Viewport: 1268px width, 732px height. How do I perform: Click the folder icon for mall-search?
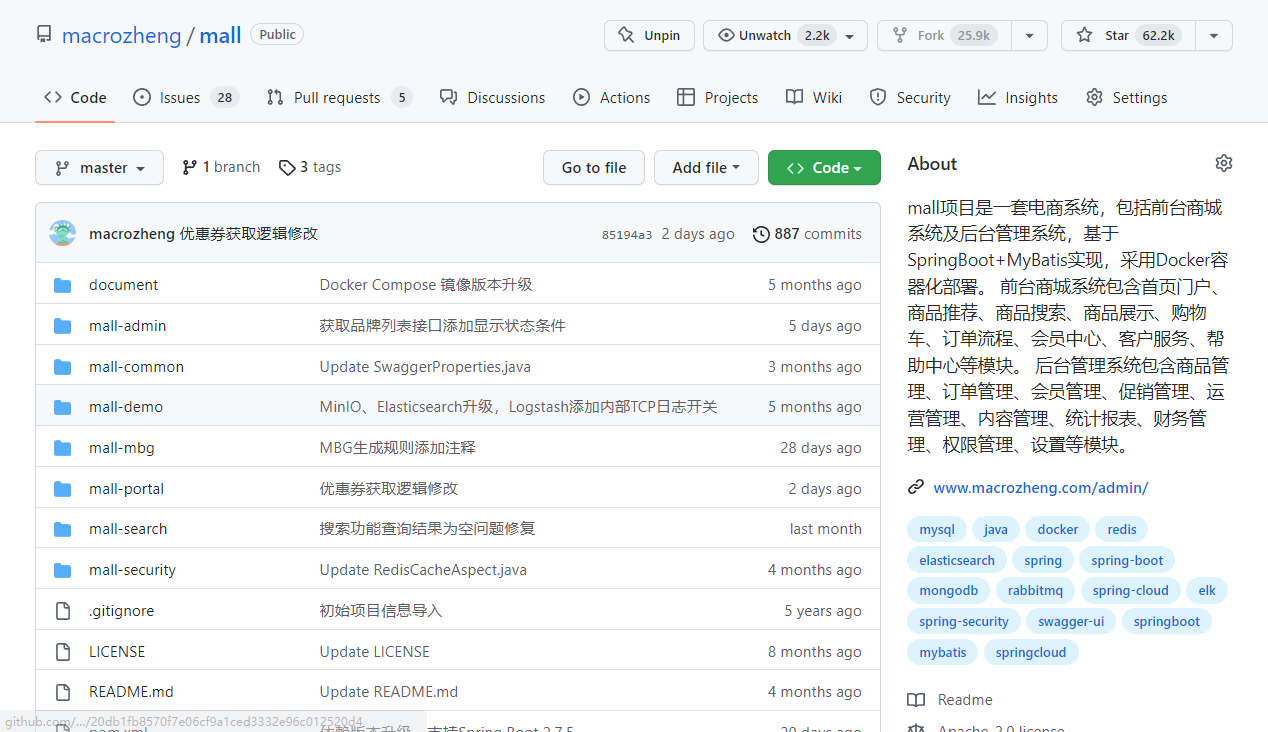click(63, 529)
